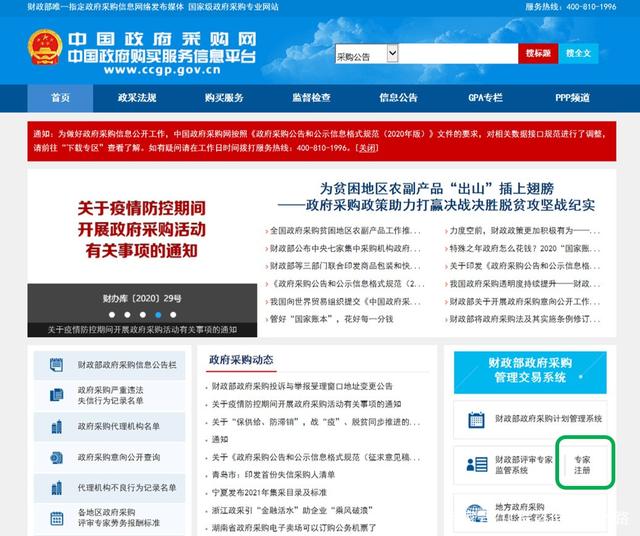Open the 购买服务 navigation tab
Screen dimensions: 640x536
point(224,98)
